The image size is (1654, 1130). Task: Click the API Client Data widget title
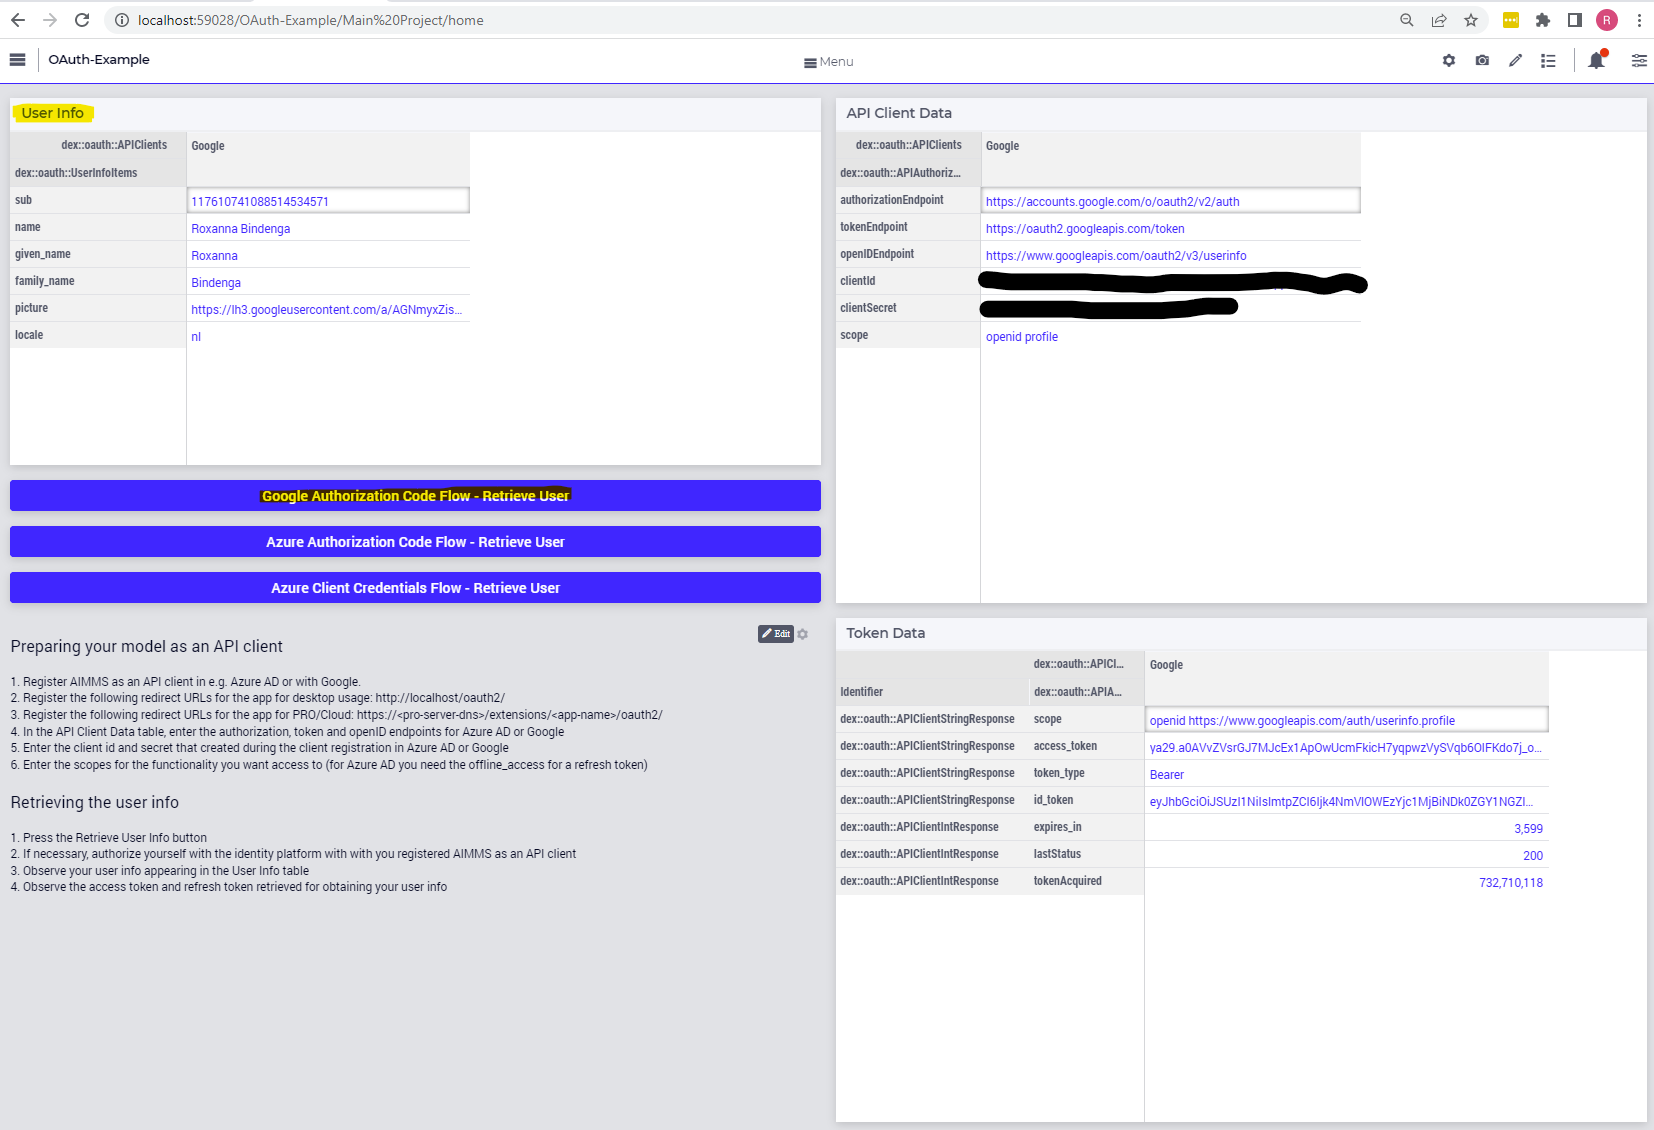(x=899, y=113)
